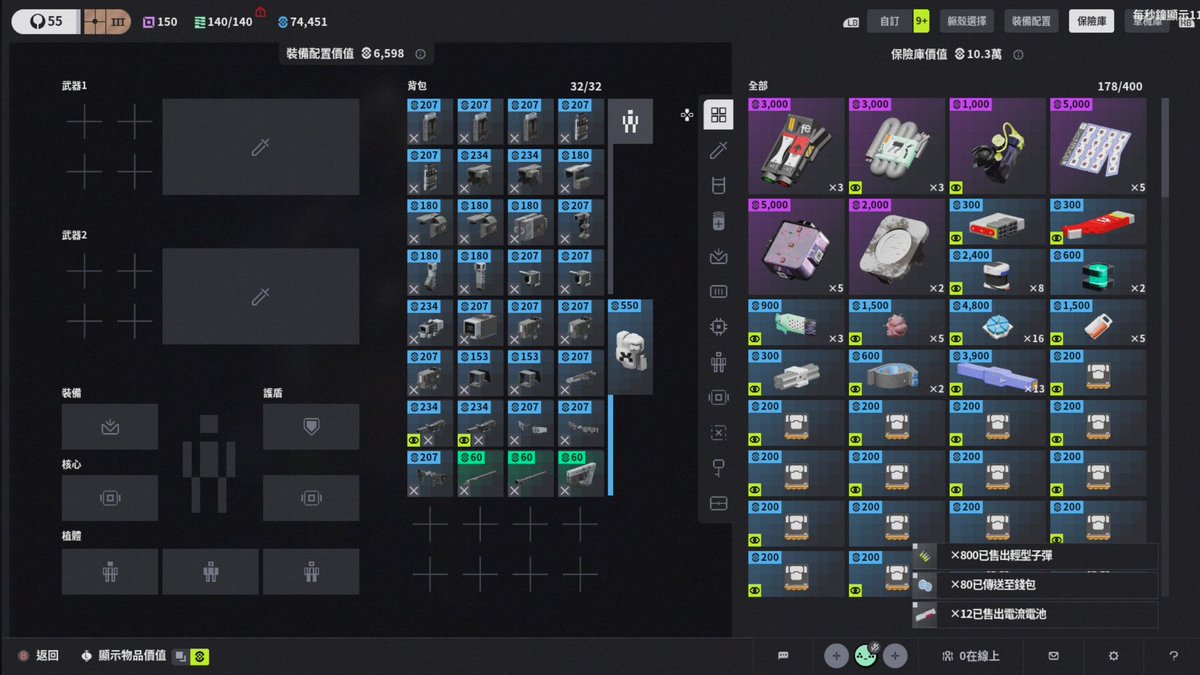1200x675 pixels.
Task: Click the ×800已售出輕型子彈 notification
Action: tap(1035, 556)
